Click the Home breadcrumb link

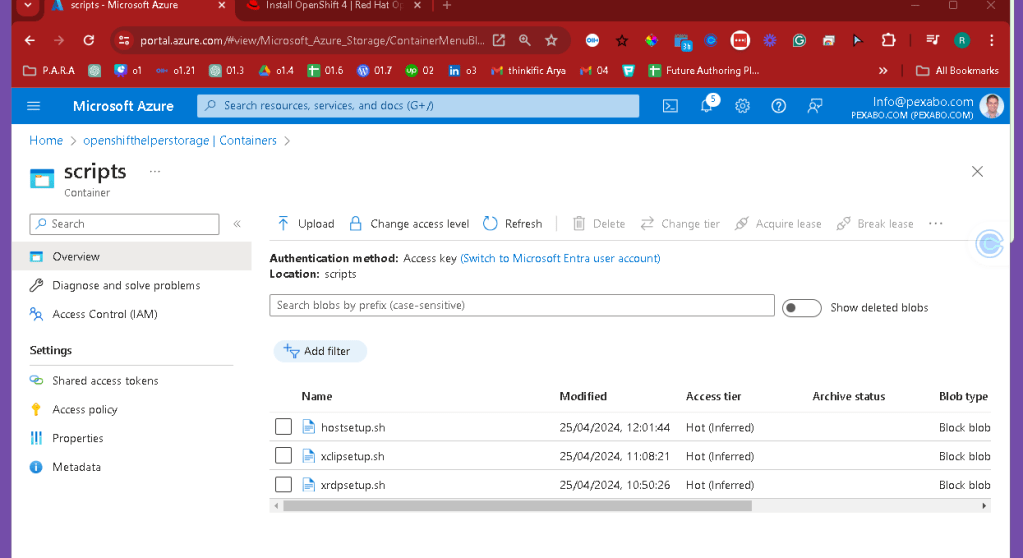[46, 140]
